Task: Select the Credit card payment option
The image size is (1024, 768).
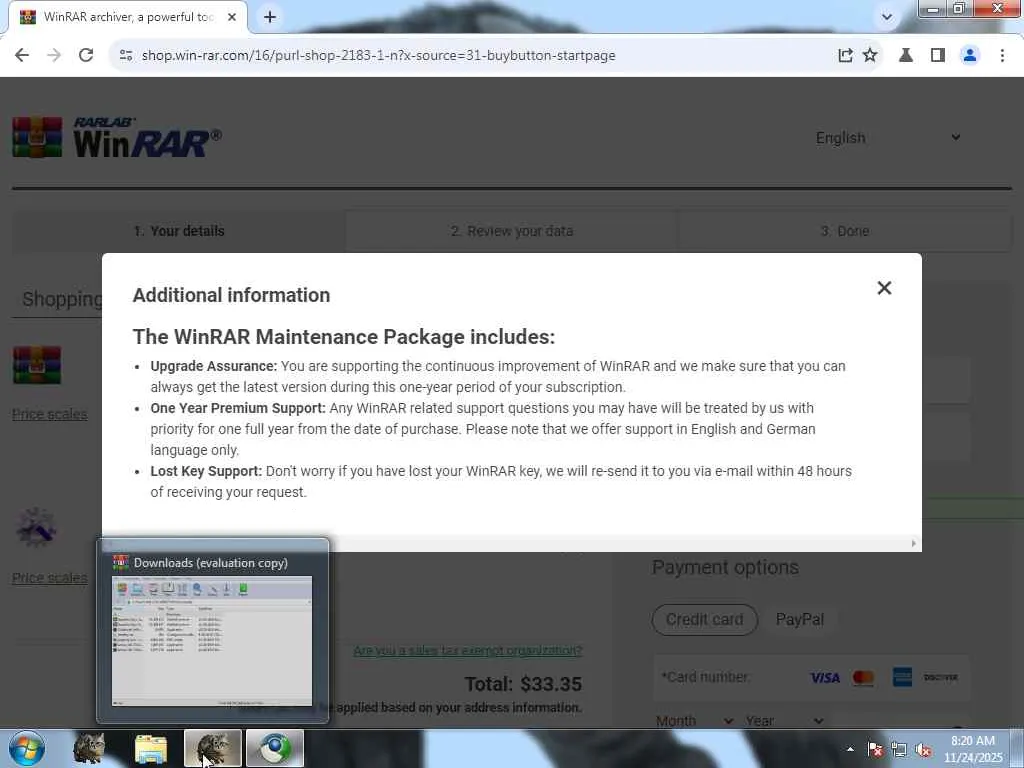Action: [705, 619]
